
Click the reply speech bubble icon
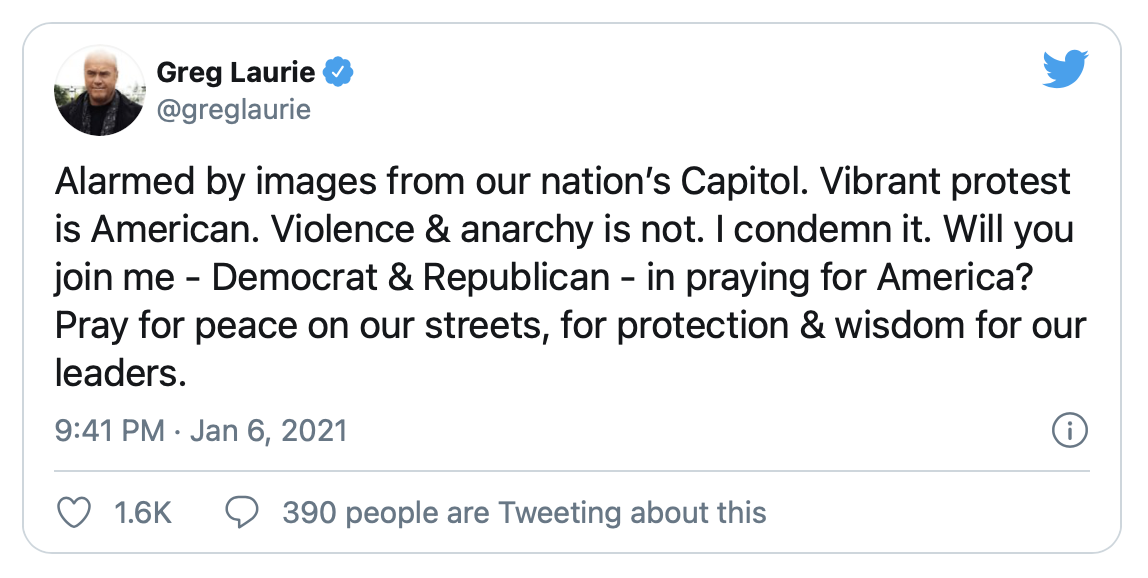click(242, 513)
